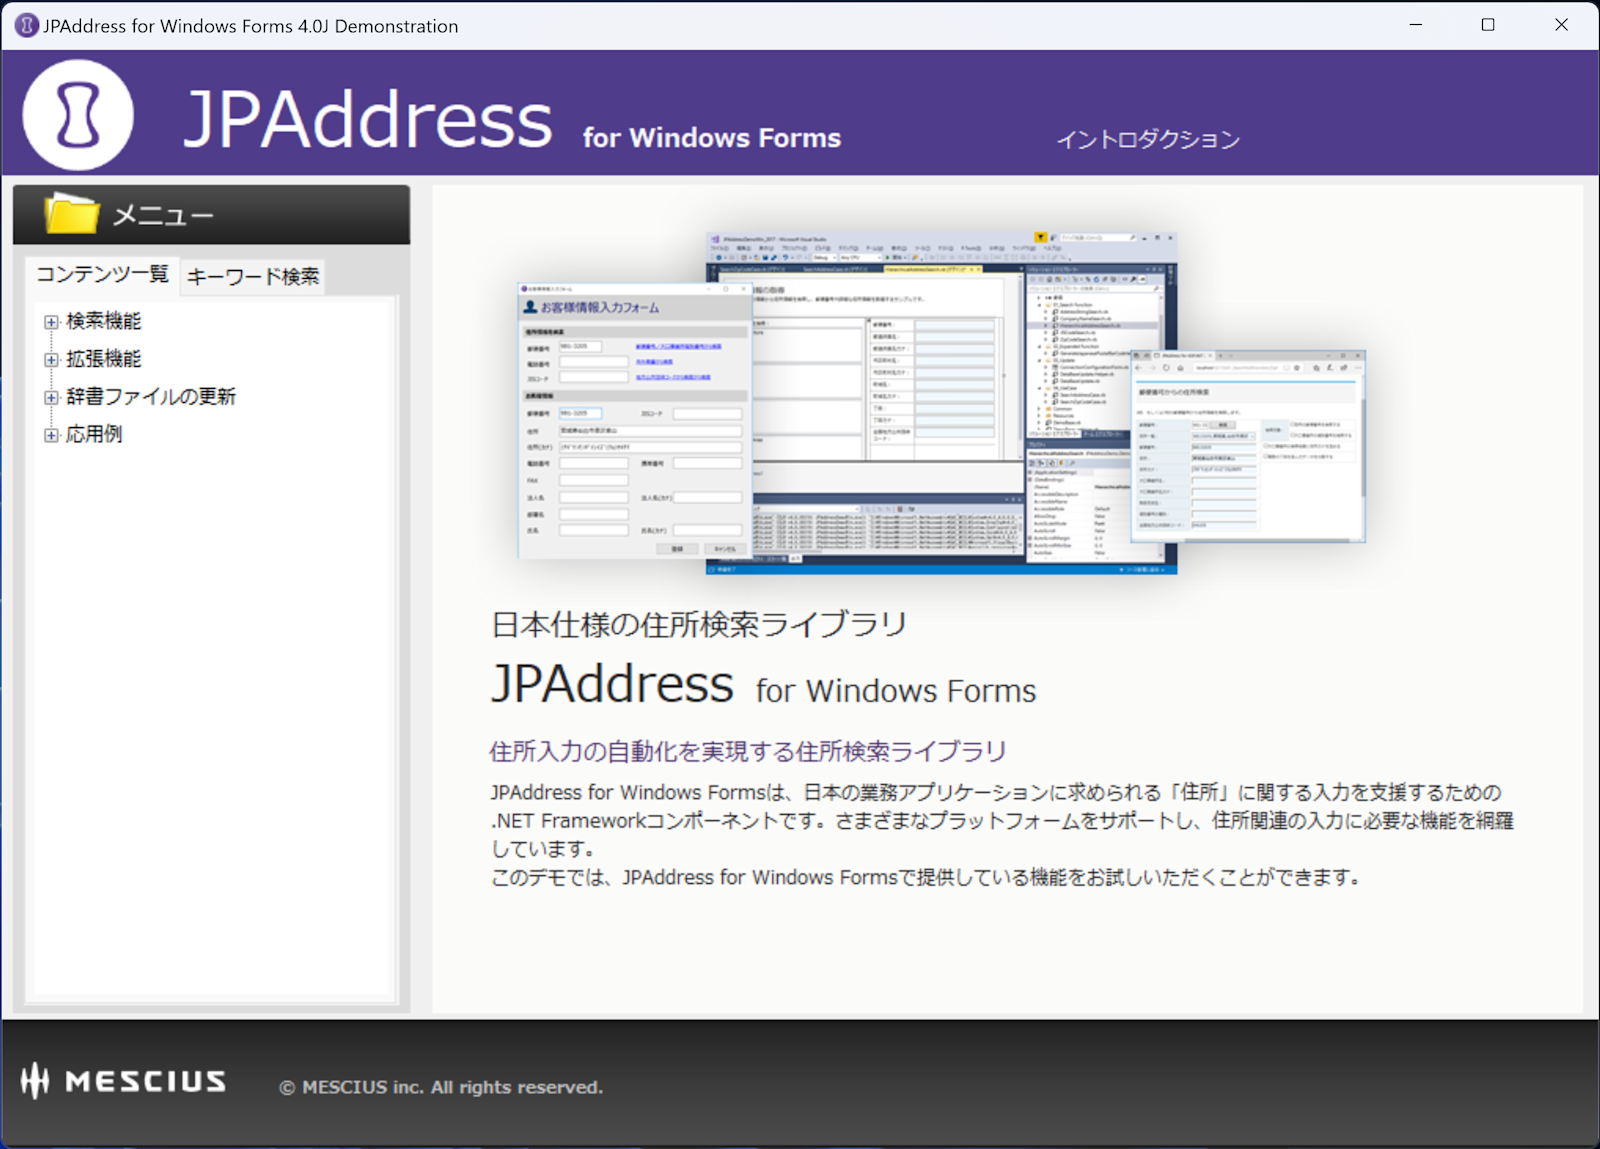Viewport: 1600px width, 1149px height.
Task: Expand the 辞書ファイルの更新 tree node
Action: [x=51, y=398]
